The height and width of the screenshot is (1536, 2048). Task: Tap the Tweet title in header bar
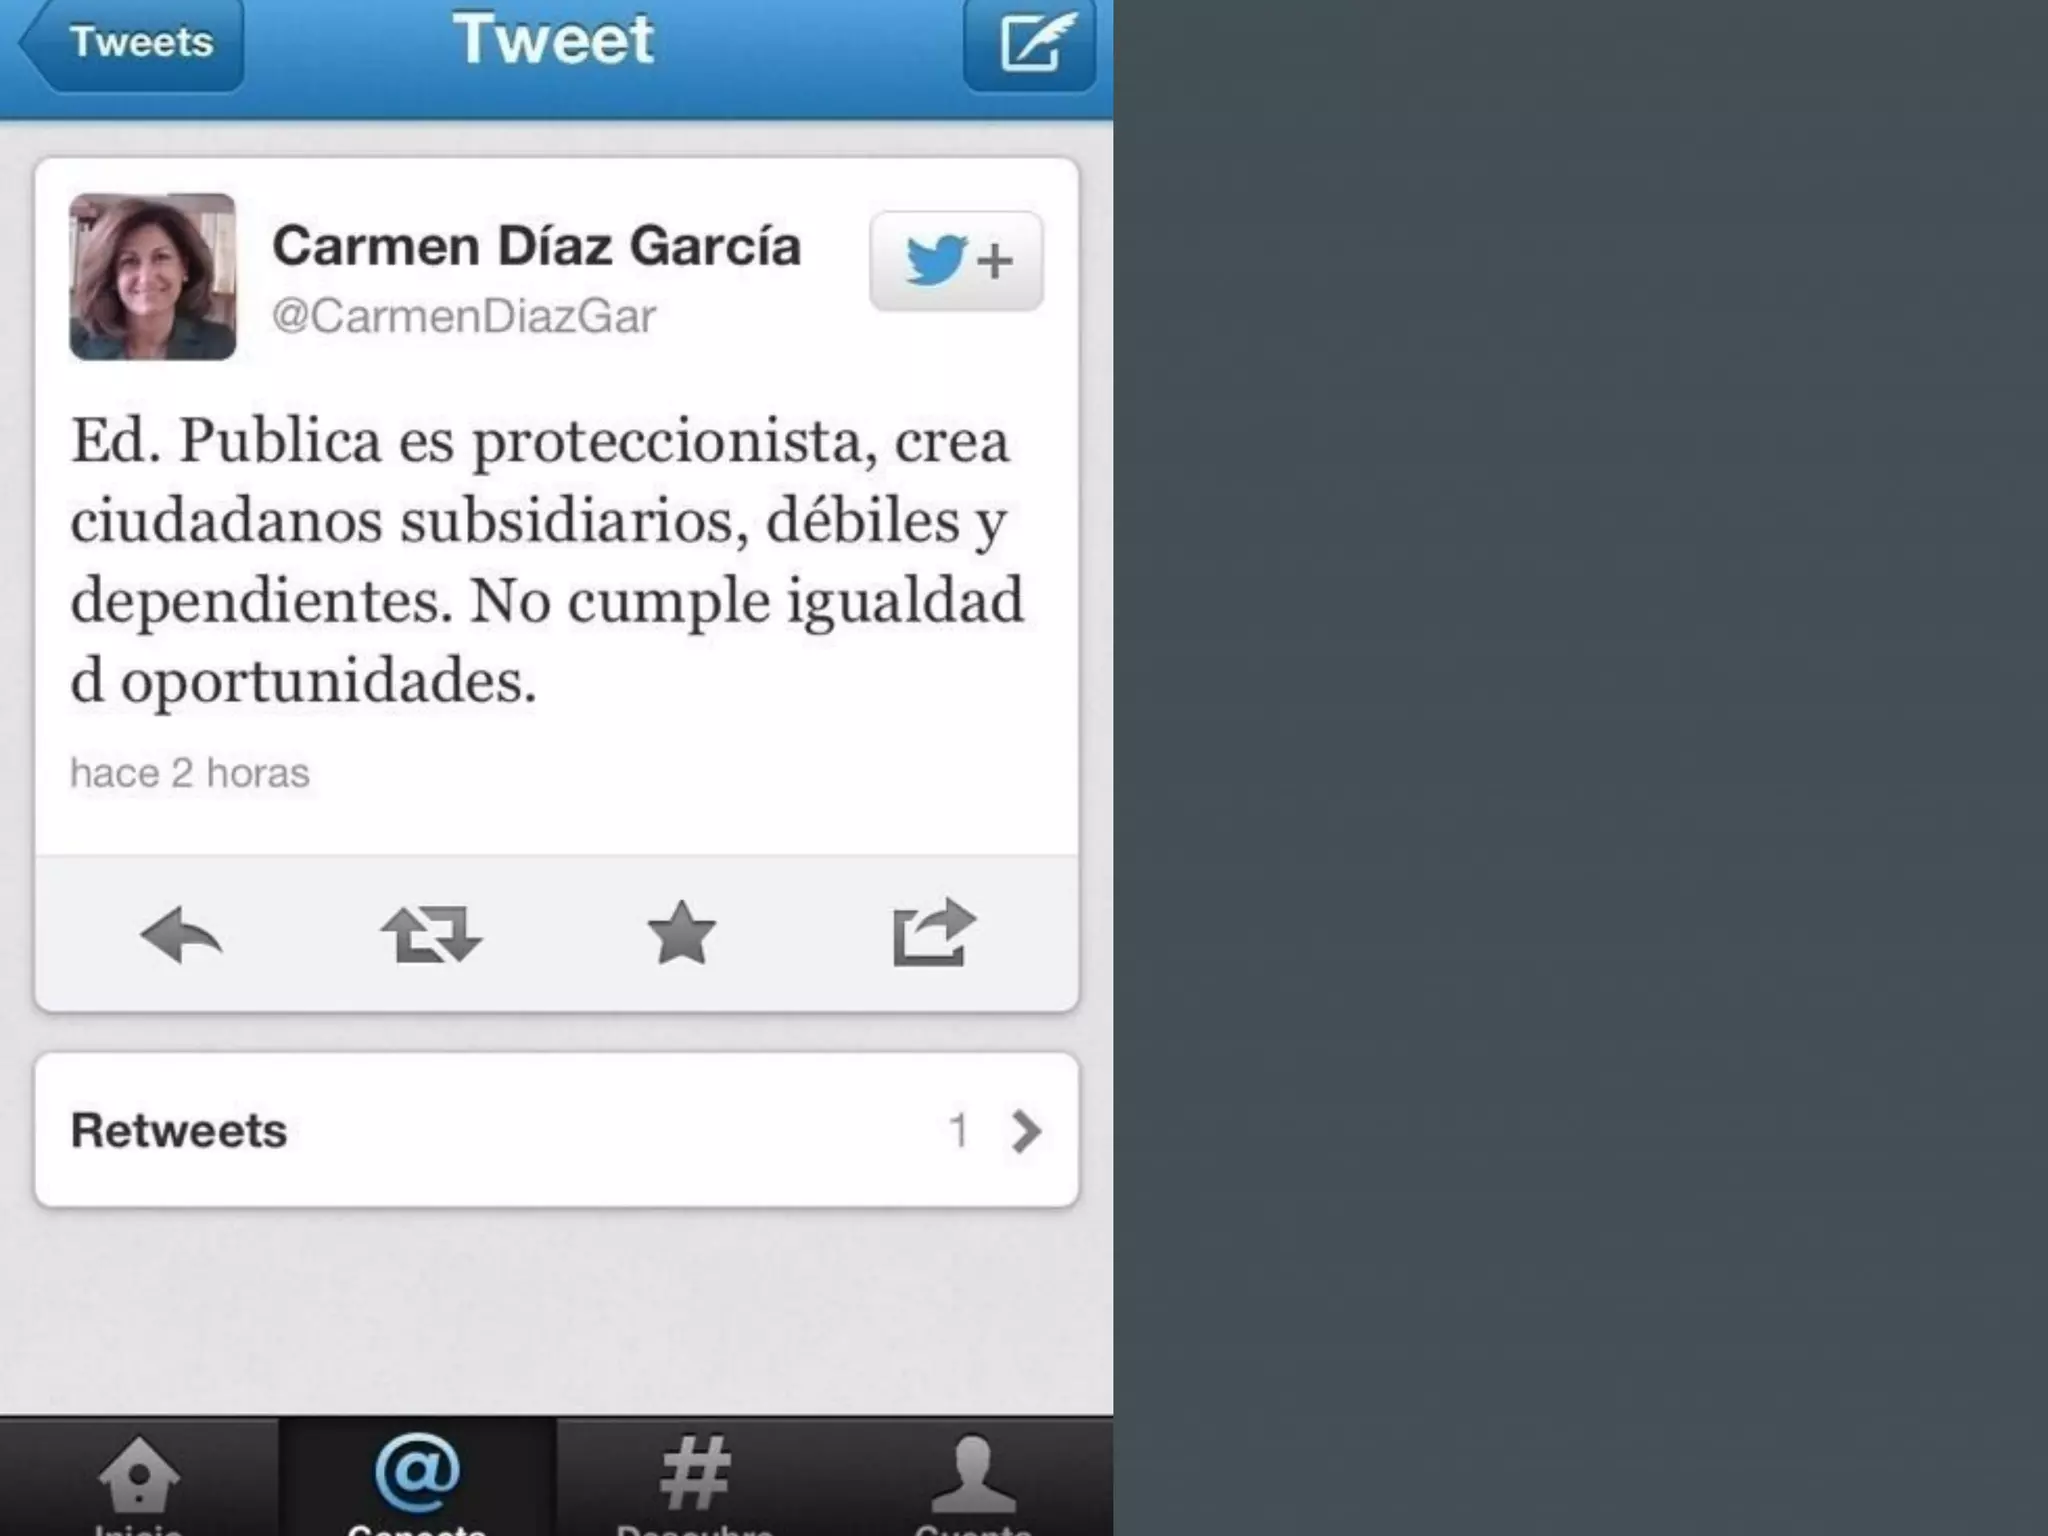pyautogui.click(x=554, y=39)
